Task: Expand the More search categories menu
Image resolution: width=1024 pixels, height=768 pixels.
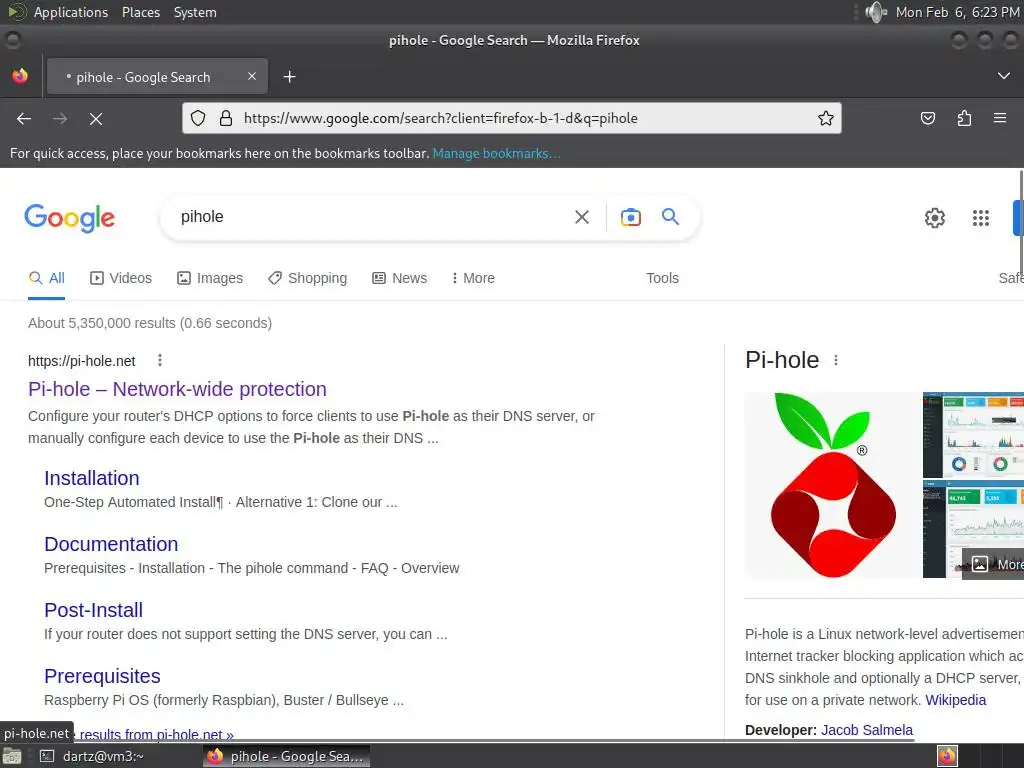Action: (473, 278)
